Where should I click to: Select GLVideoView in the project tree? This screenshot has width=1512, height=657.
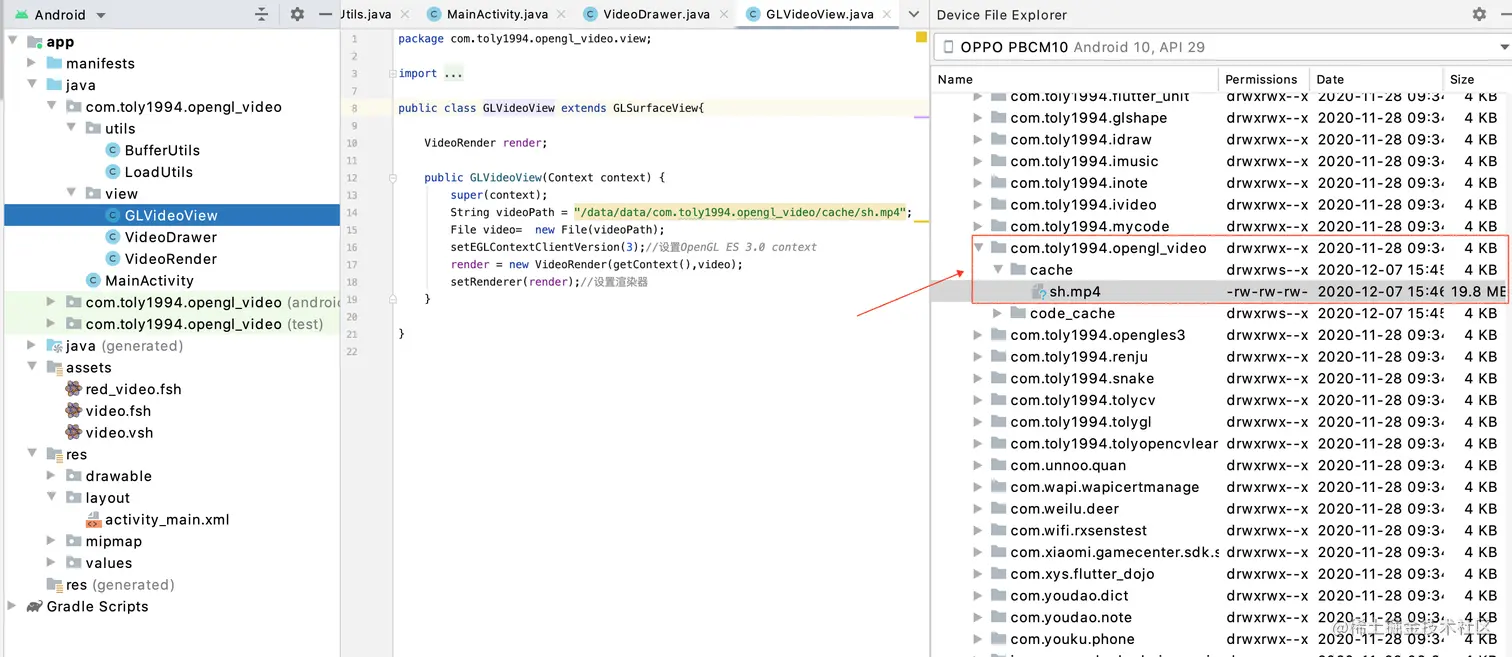171,215
